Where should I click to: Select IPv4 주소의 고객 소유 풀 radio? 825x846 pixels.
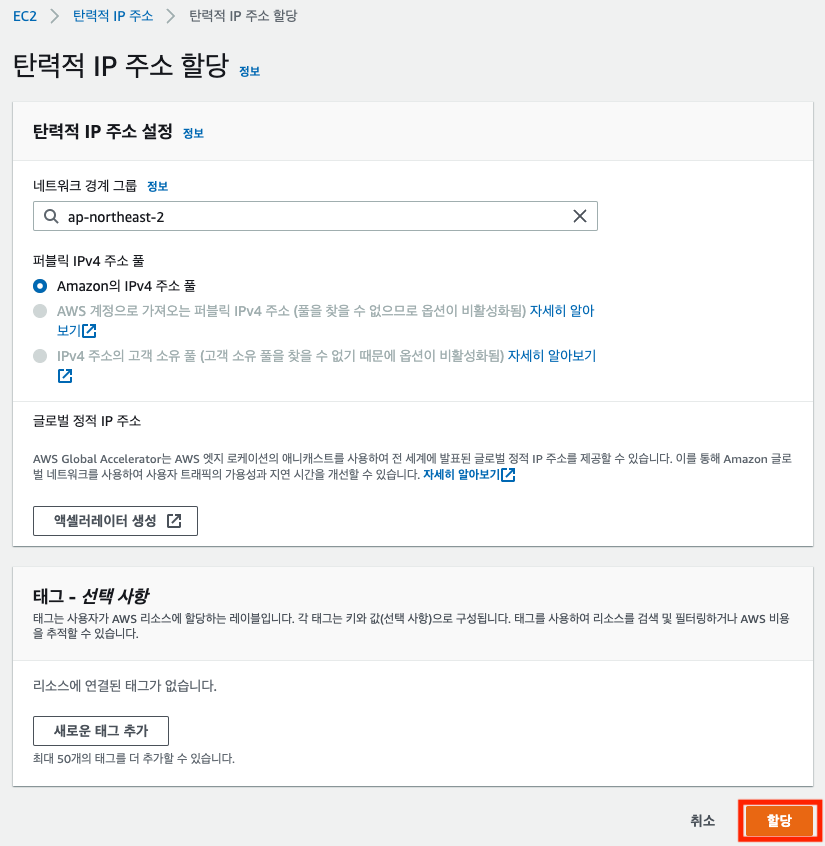coord(40,356)
